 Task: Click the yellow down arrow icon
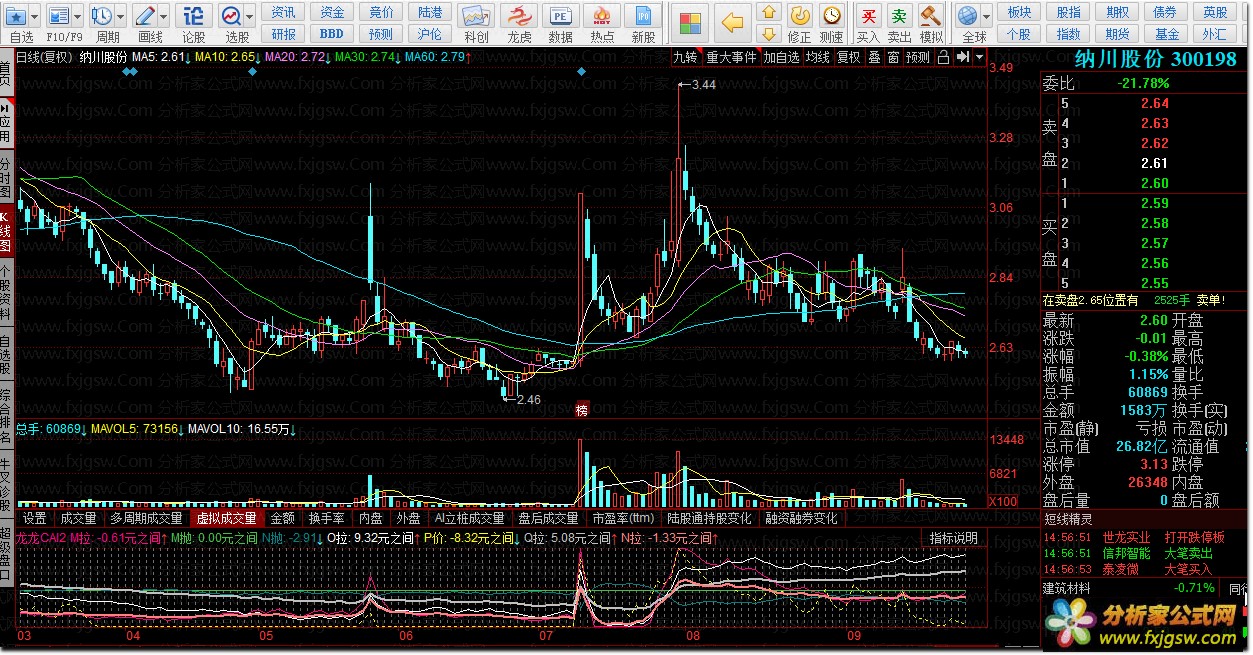[x=768, y=33]
